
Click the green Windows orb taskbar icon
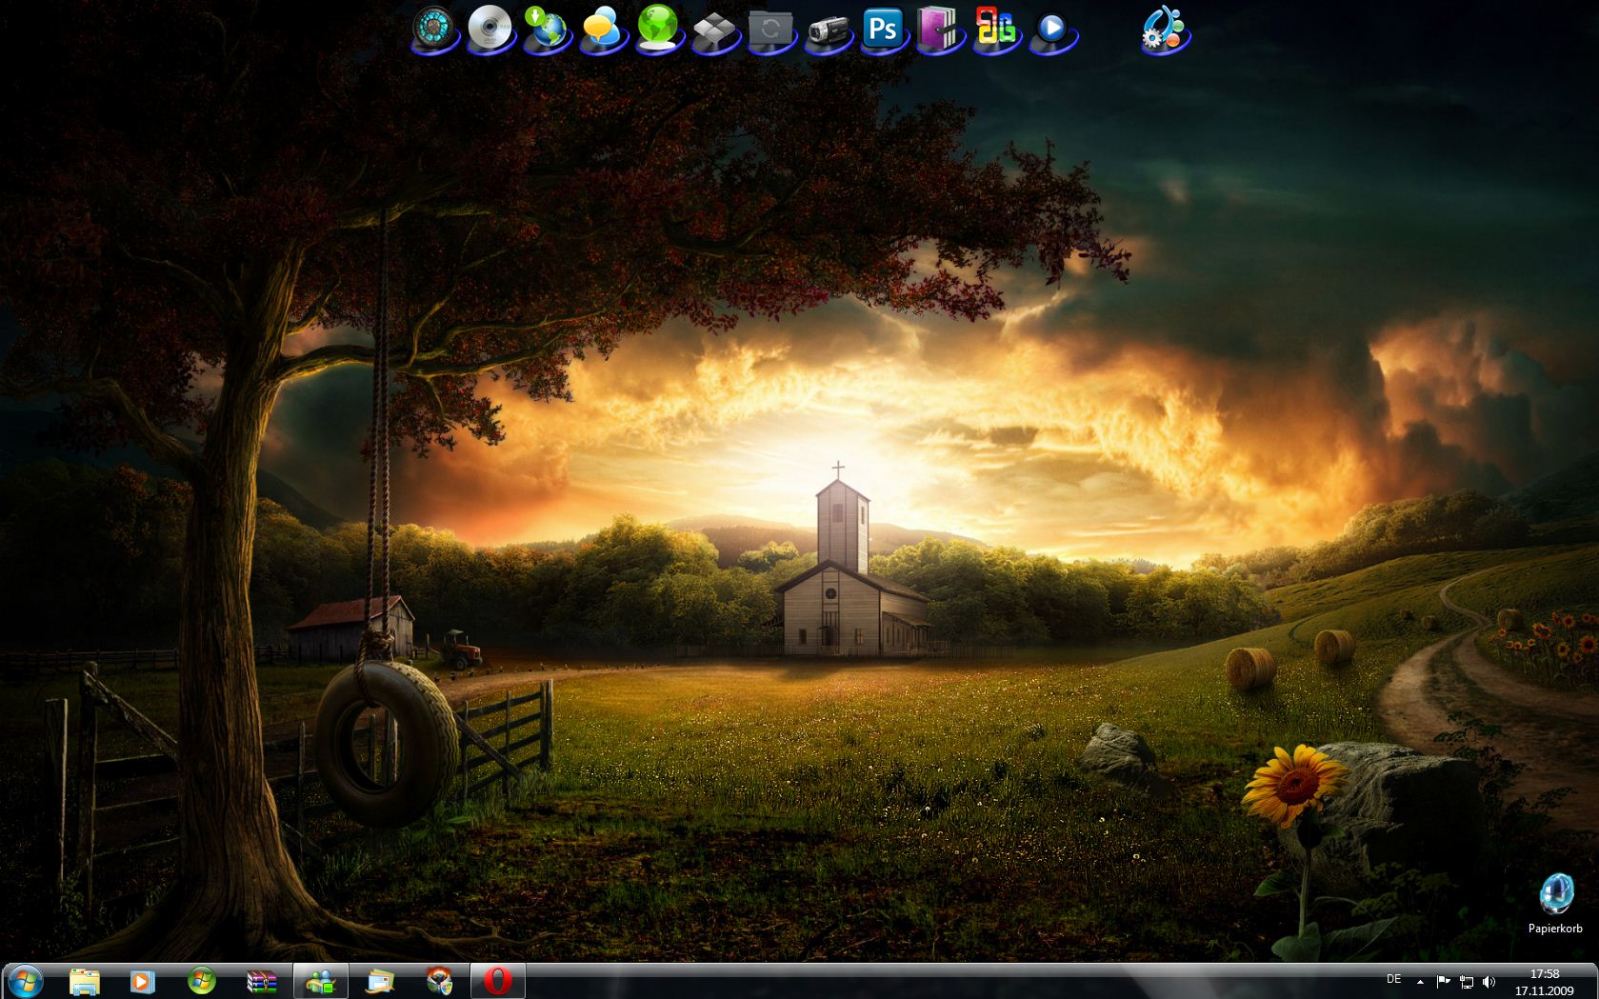click(x=201, y=982)
